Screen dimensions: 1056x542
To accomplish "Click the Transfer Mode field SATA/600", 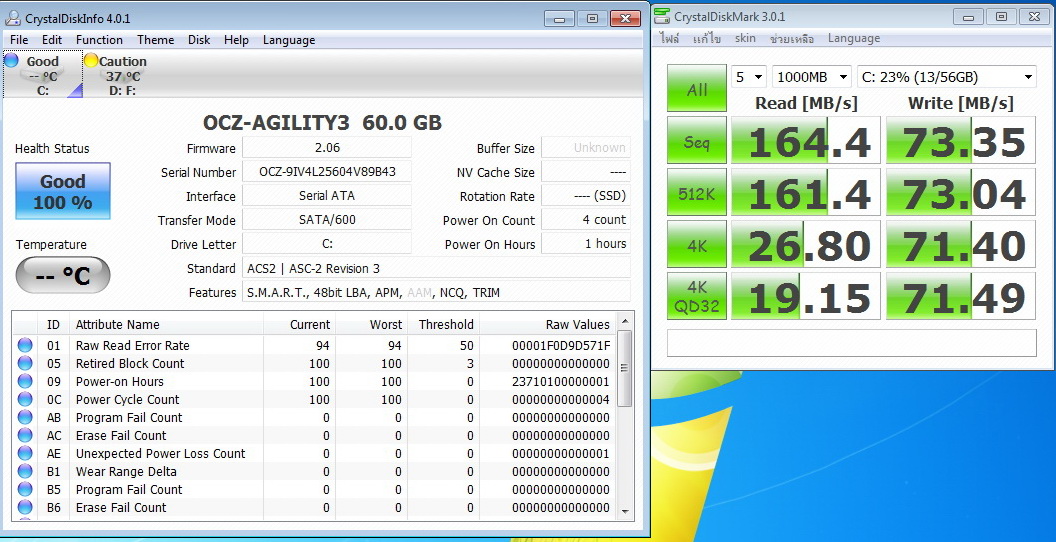I will (x=327, y=220).
